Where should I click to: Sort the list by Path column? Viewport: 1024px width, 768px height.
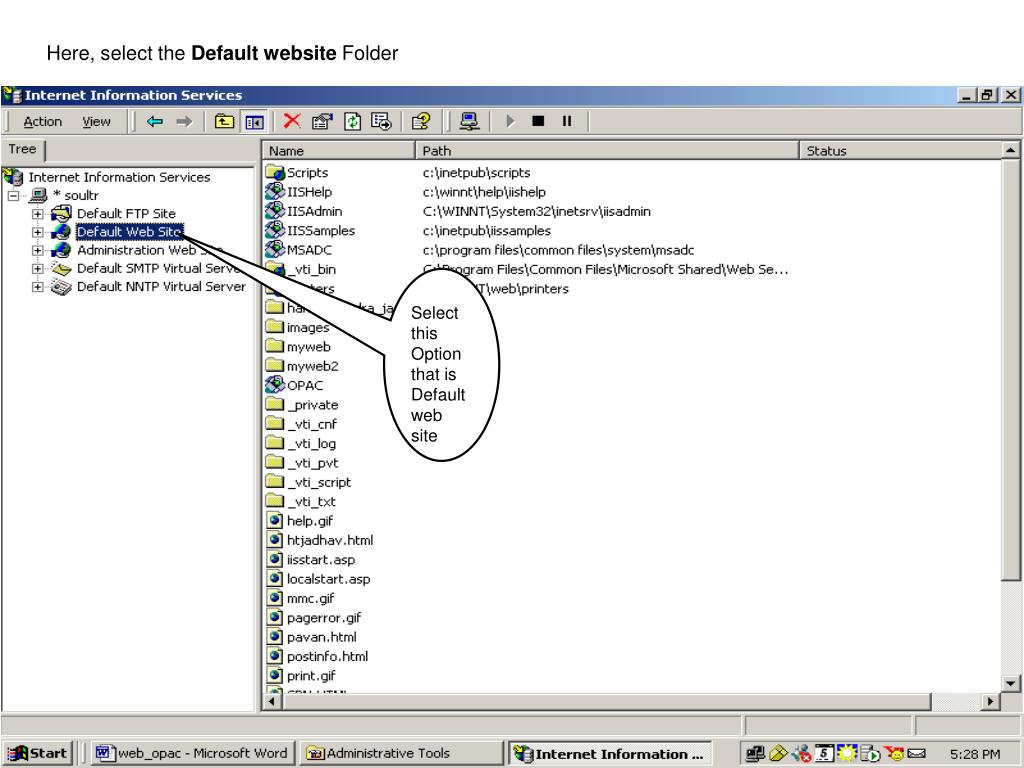pos(607,151)
